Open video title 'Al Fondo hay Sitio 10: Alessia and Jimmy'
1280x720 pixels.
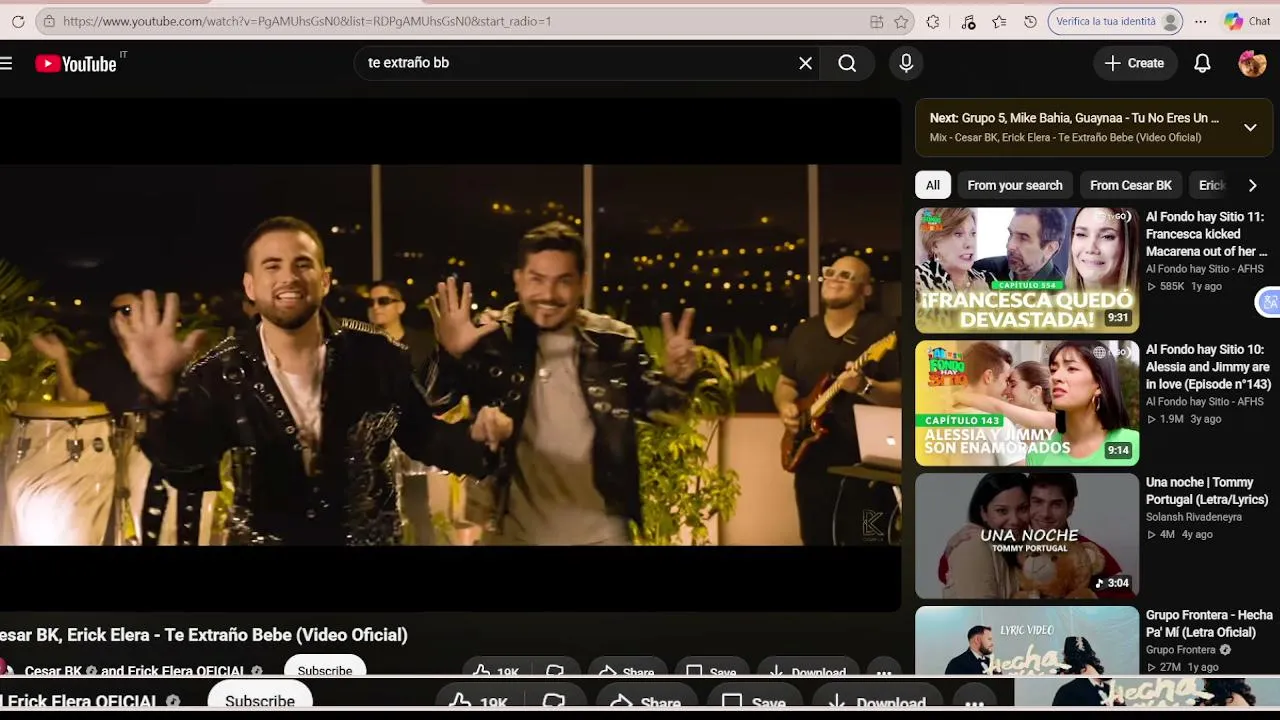[x=1208, y=367]
